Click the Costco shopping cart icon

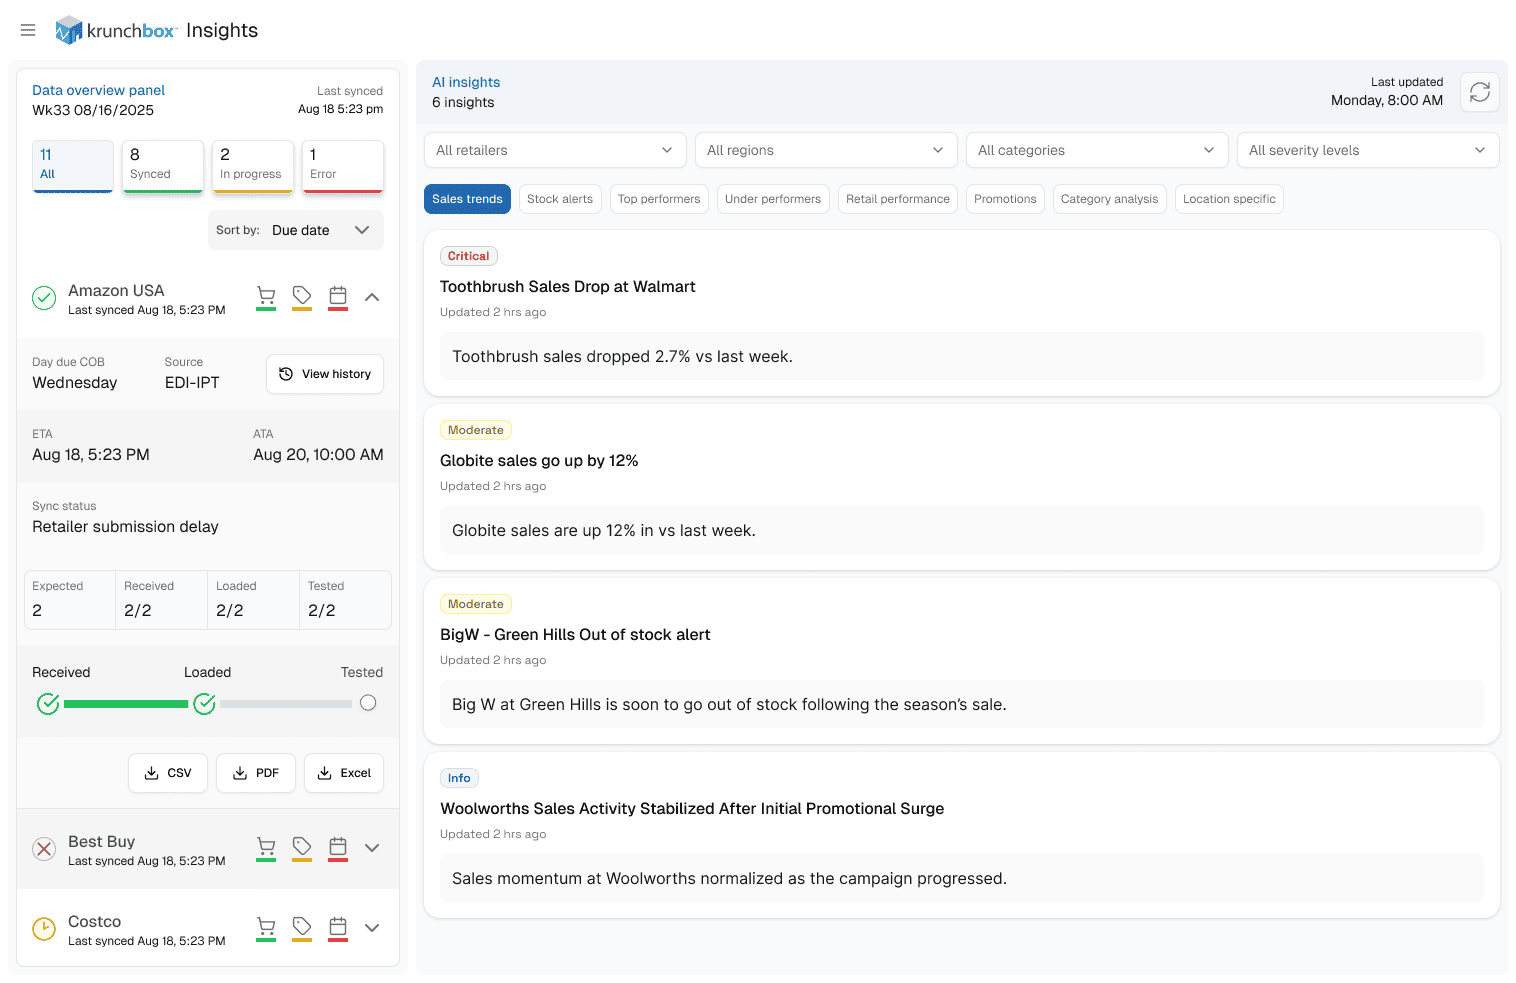266,927
